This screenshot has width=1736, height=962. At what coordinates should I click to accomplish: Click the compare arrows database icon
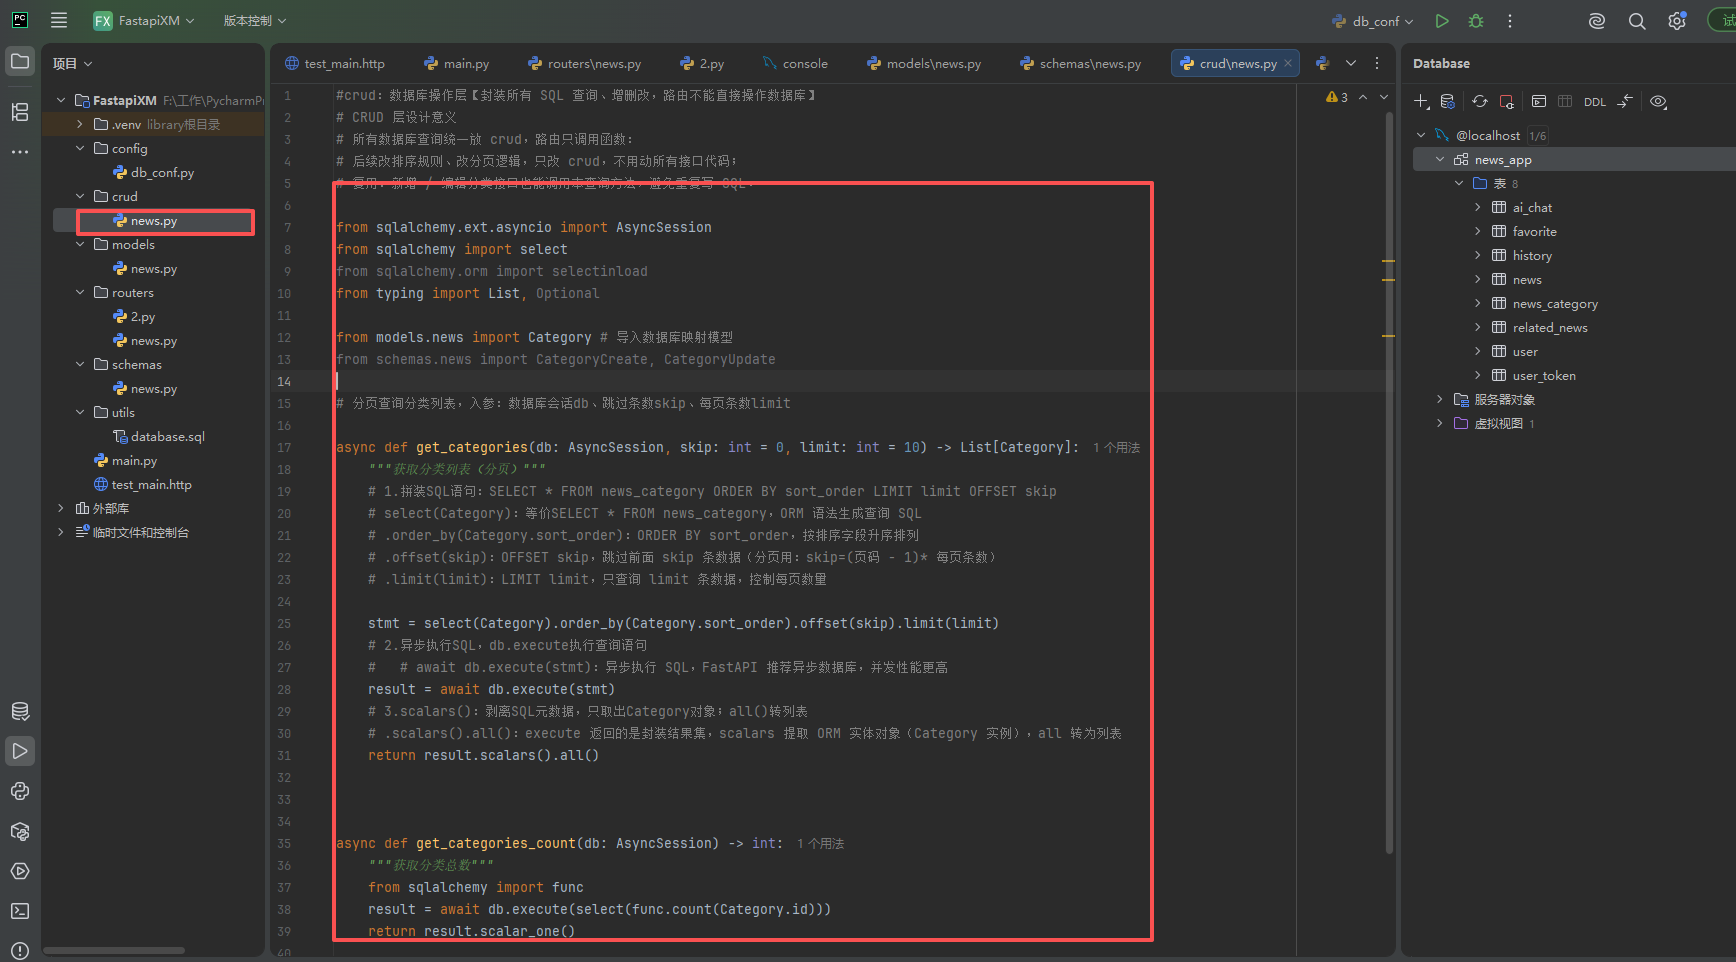point(1625,101)
